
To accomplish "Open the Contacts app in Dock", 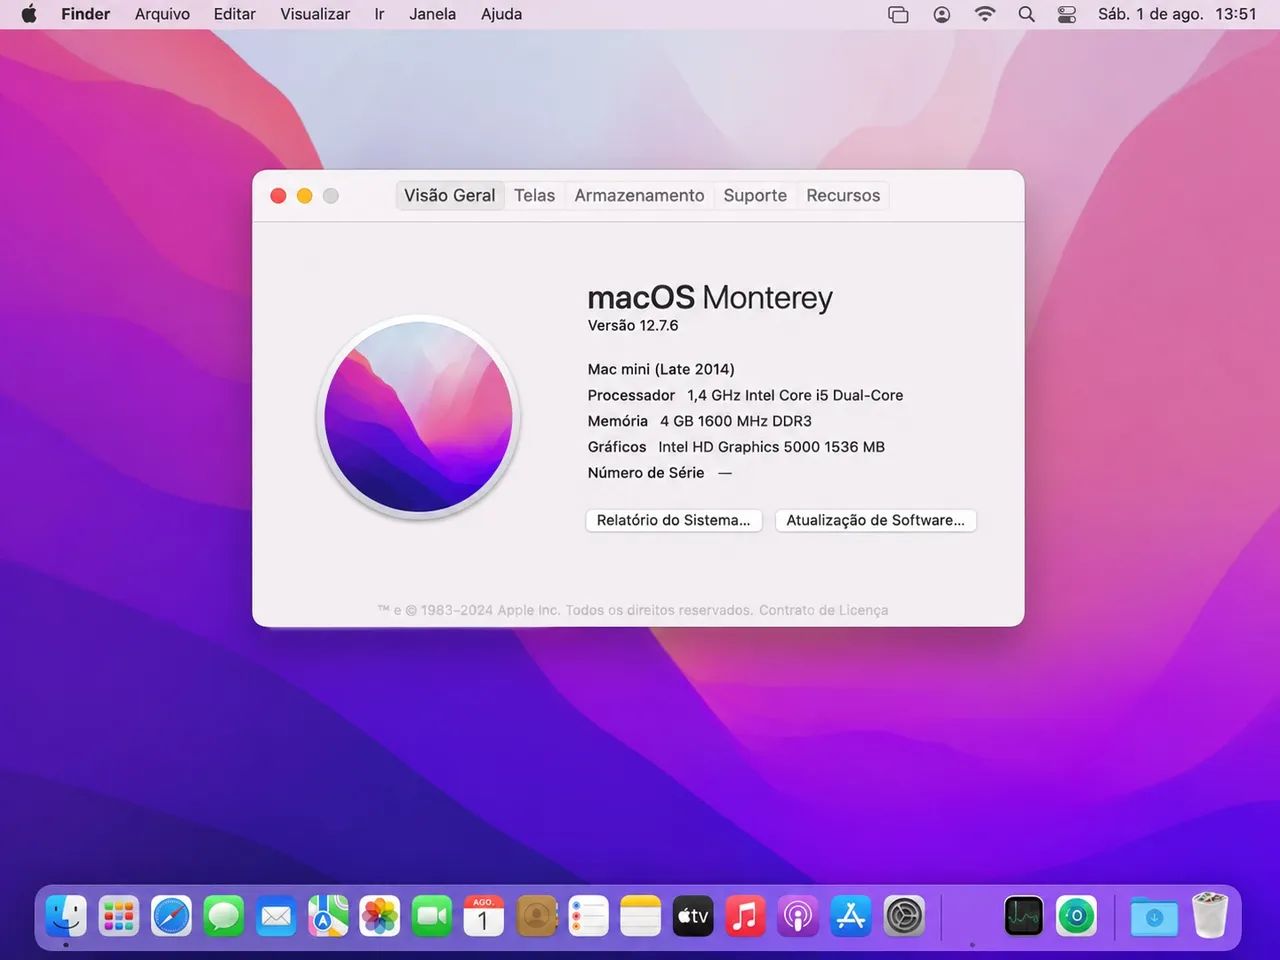I will point(537,916).
